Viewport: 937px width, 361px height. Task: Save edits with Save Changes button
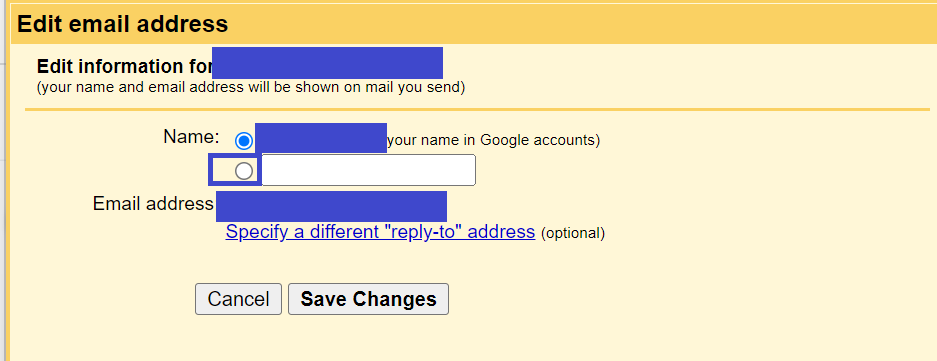(x=368, y=299)
